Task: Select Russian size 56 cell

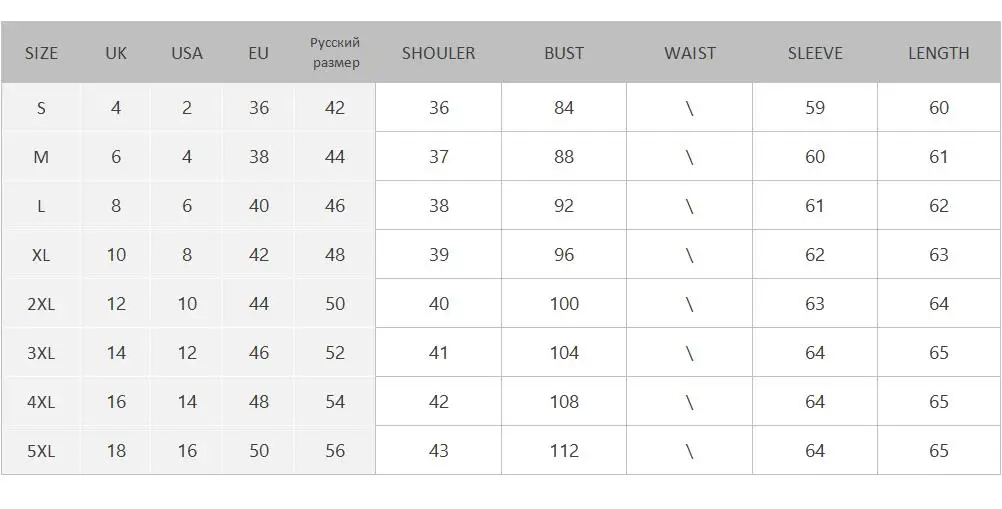Action: pyautogui.click(x=335, y=451)
